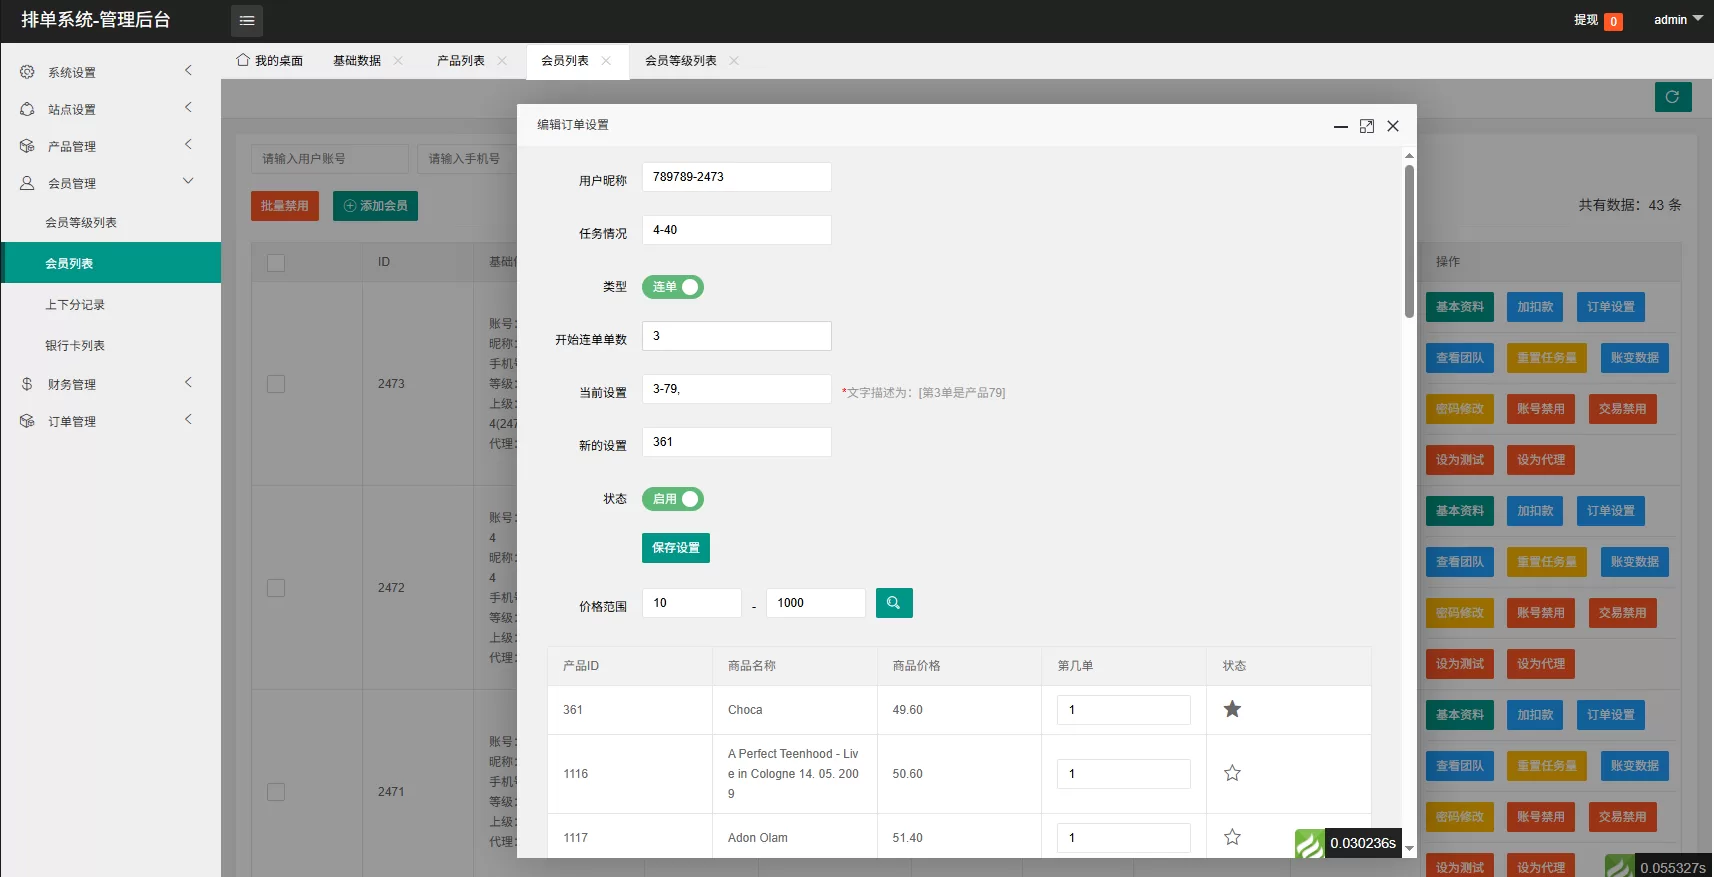Click the filled star for product 361
1714x877 pixels.
1232,709
